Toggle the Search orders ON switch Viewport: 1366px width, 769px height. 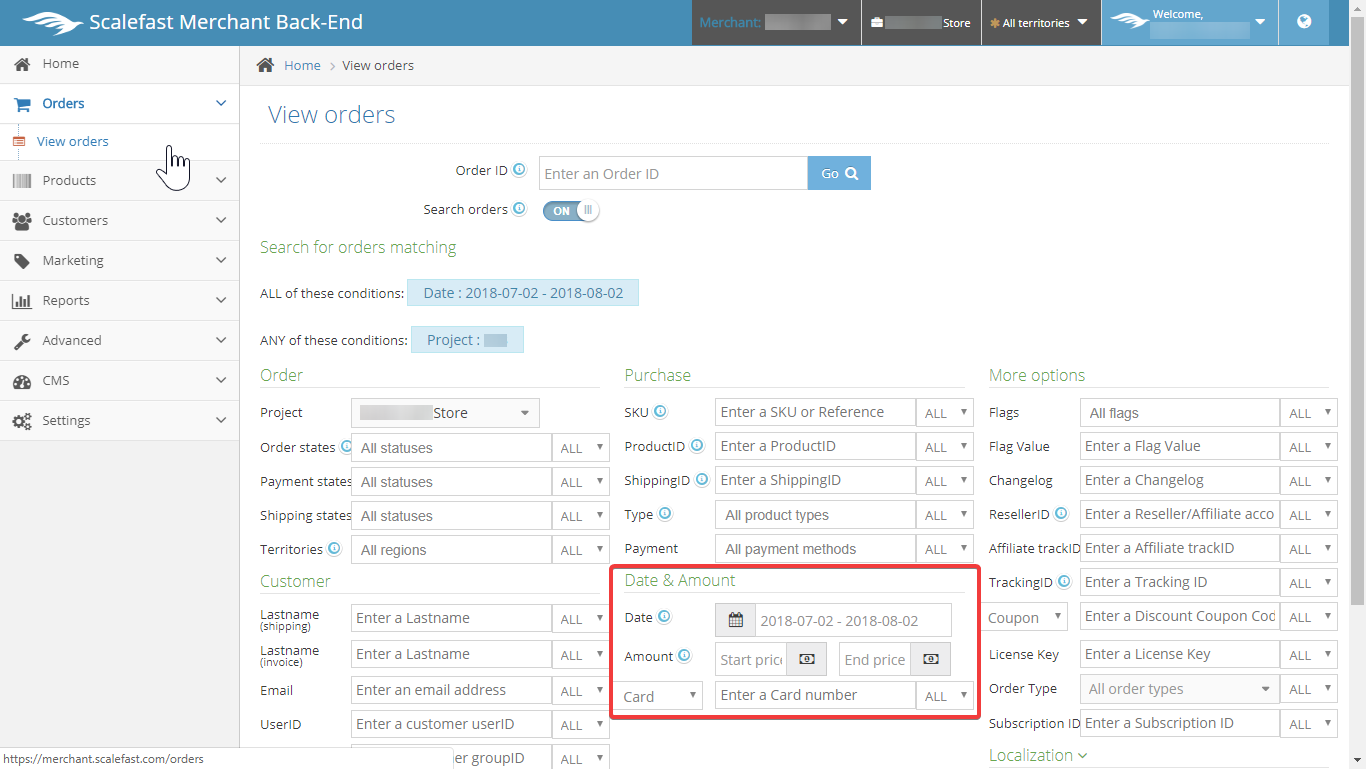[x=571, y=210]
